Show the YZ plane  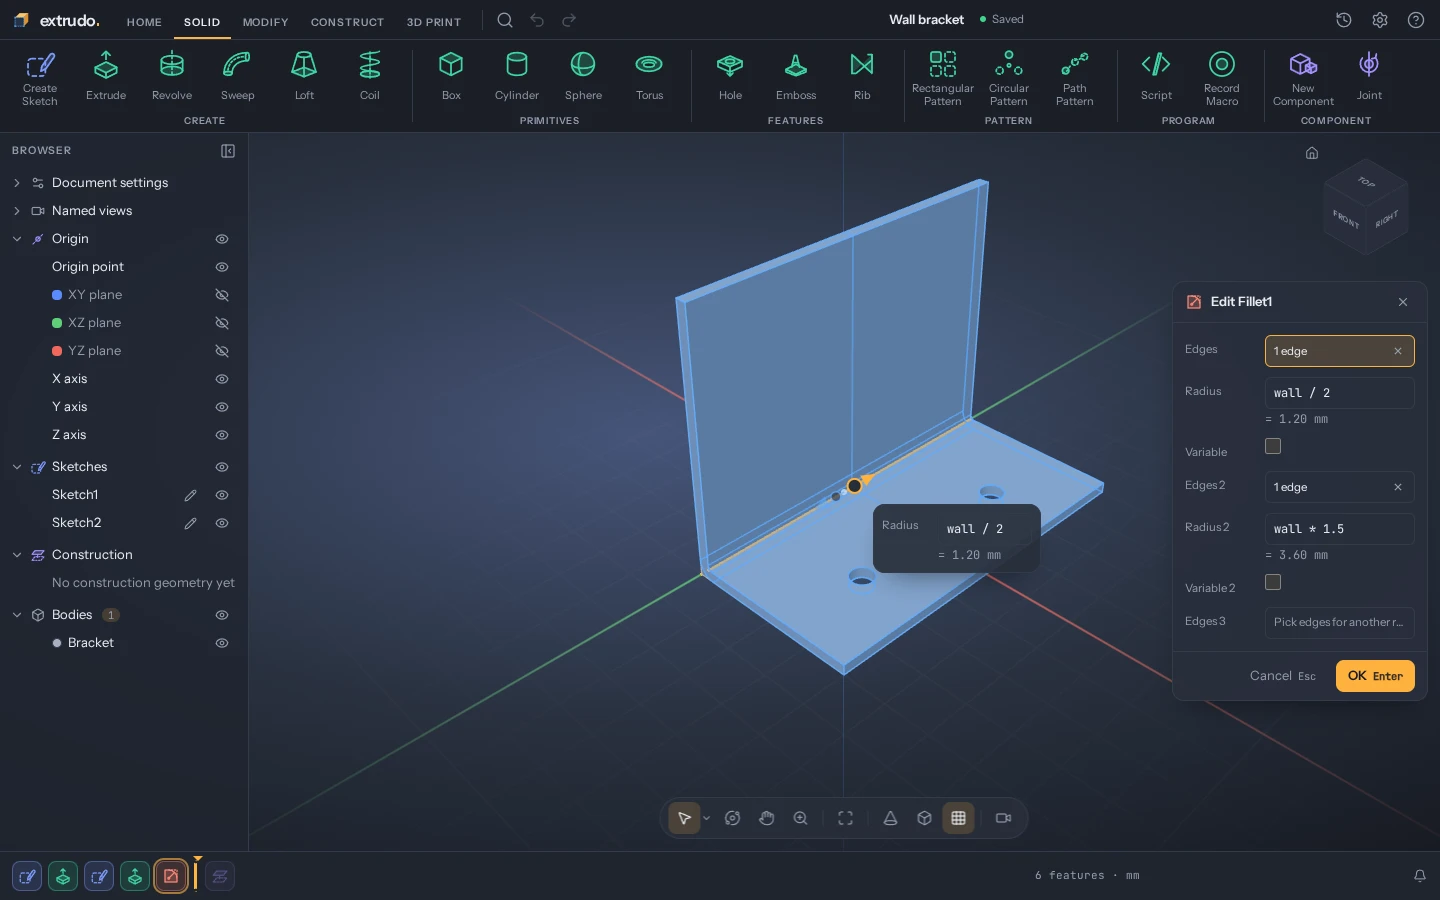tap(222, 351)
